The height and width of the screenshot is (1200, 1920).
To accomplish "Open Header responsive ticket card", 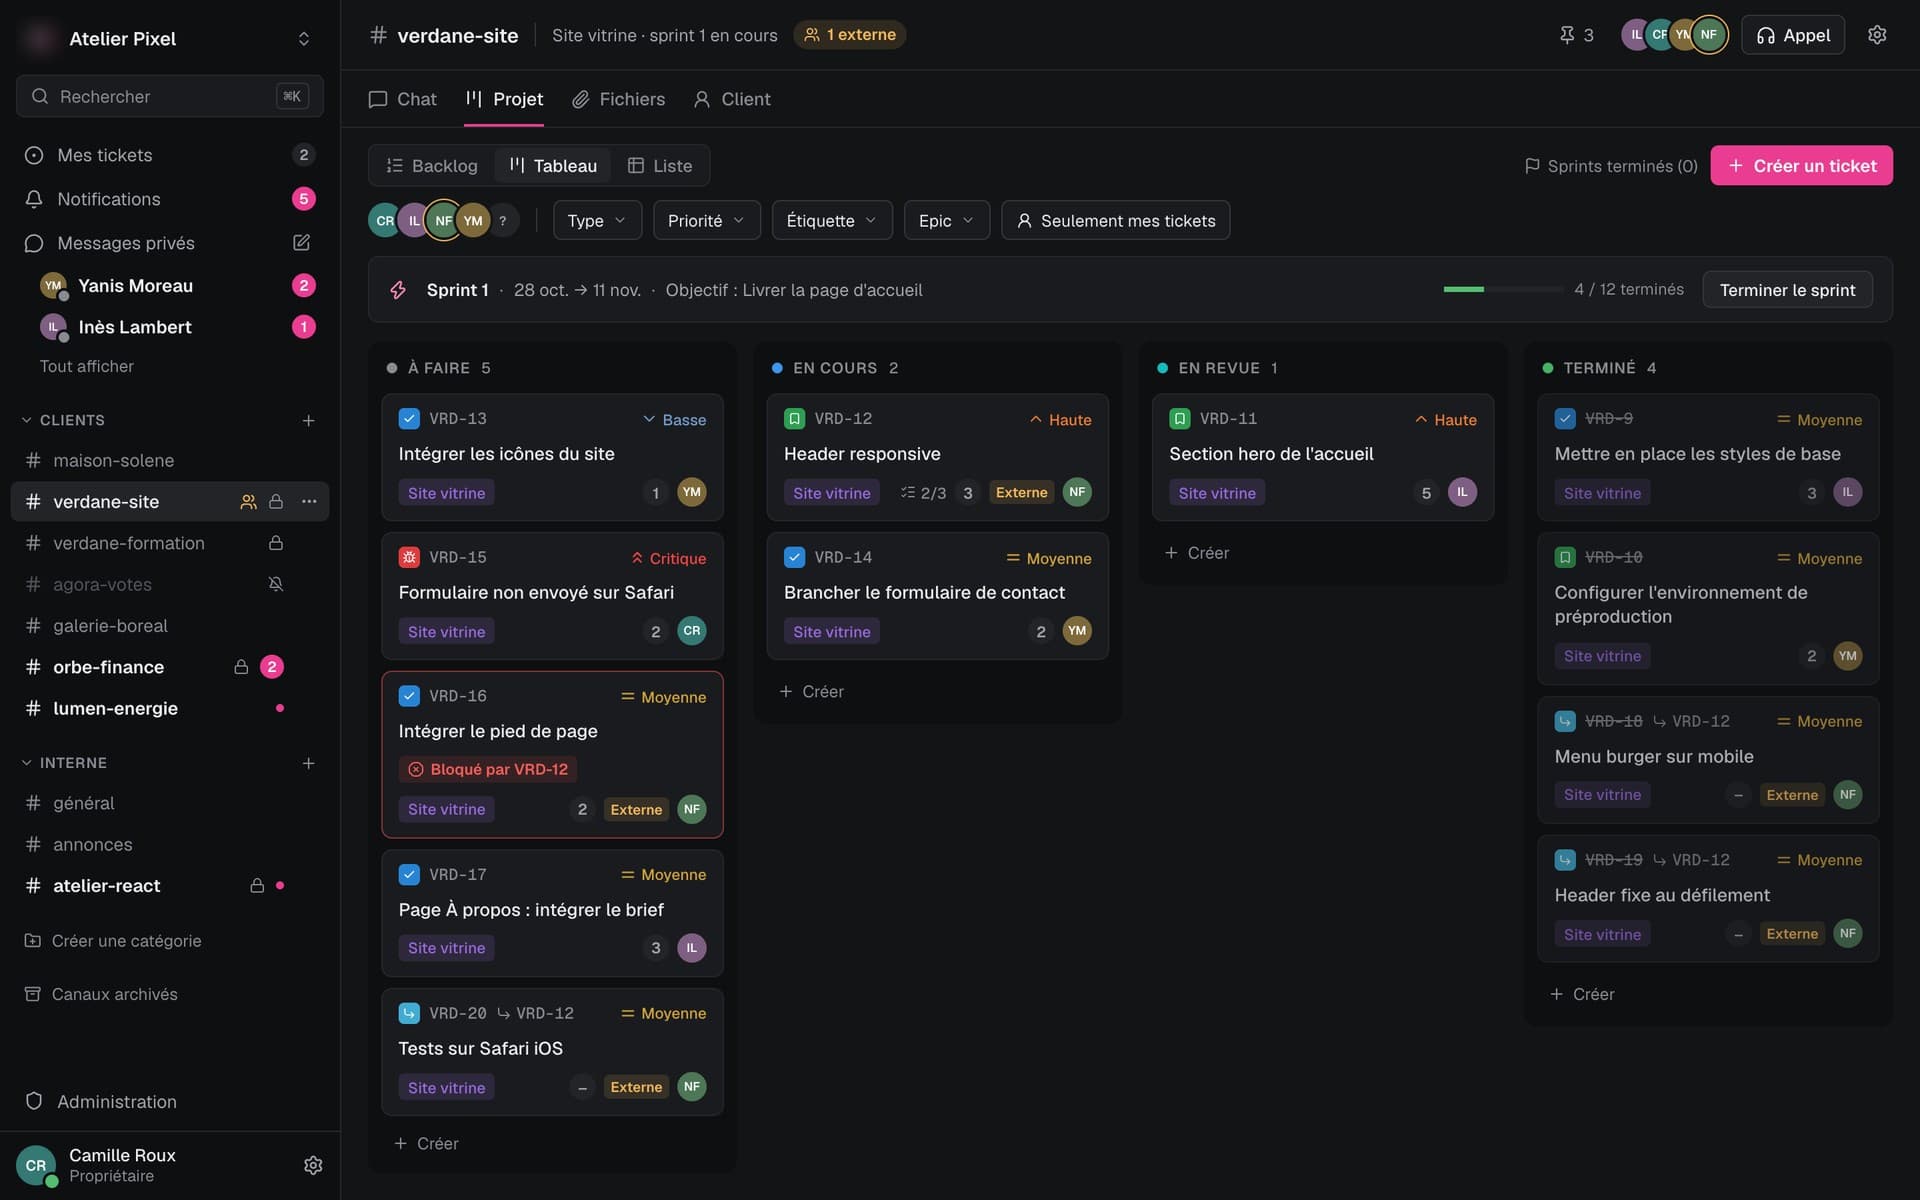I will [937, 456].
